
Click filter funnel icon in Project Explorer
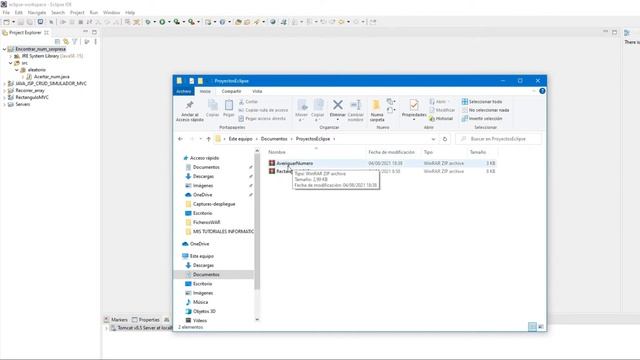tap(75, 42)
